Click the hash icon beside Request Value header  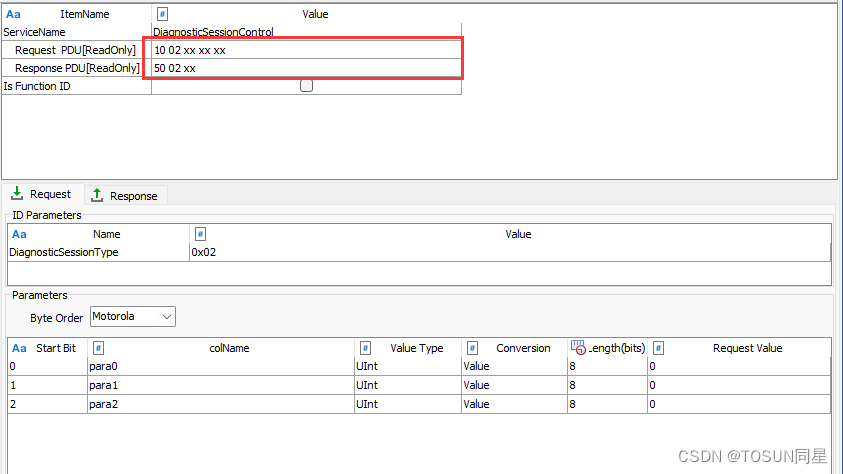[658, 348]
